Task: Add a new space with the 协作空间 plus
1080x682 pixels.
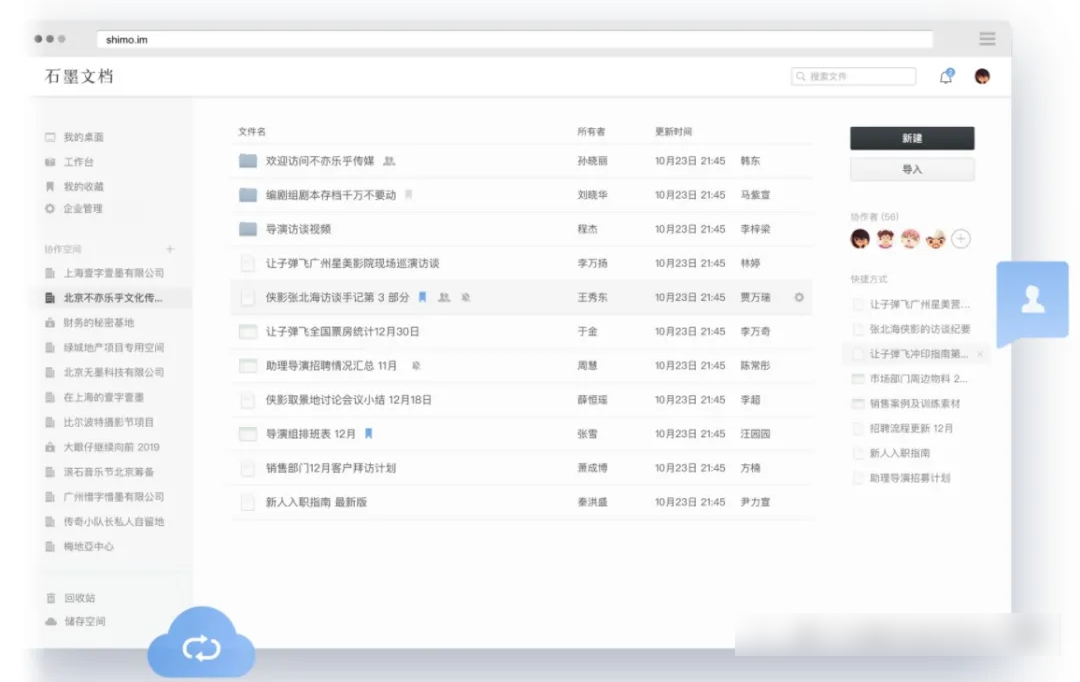Action: point(169,249)
